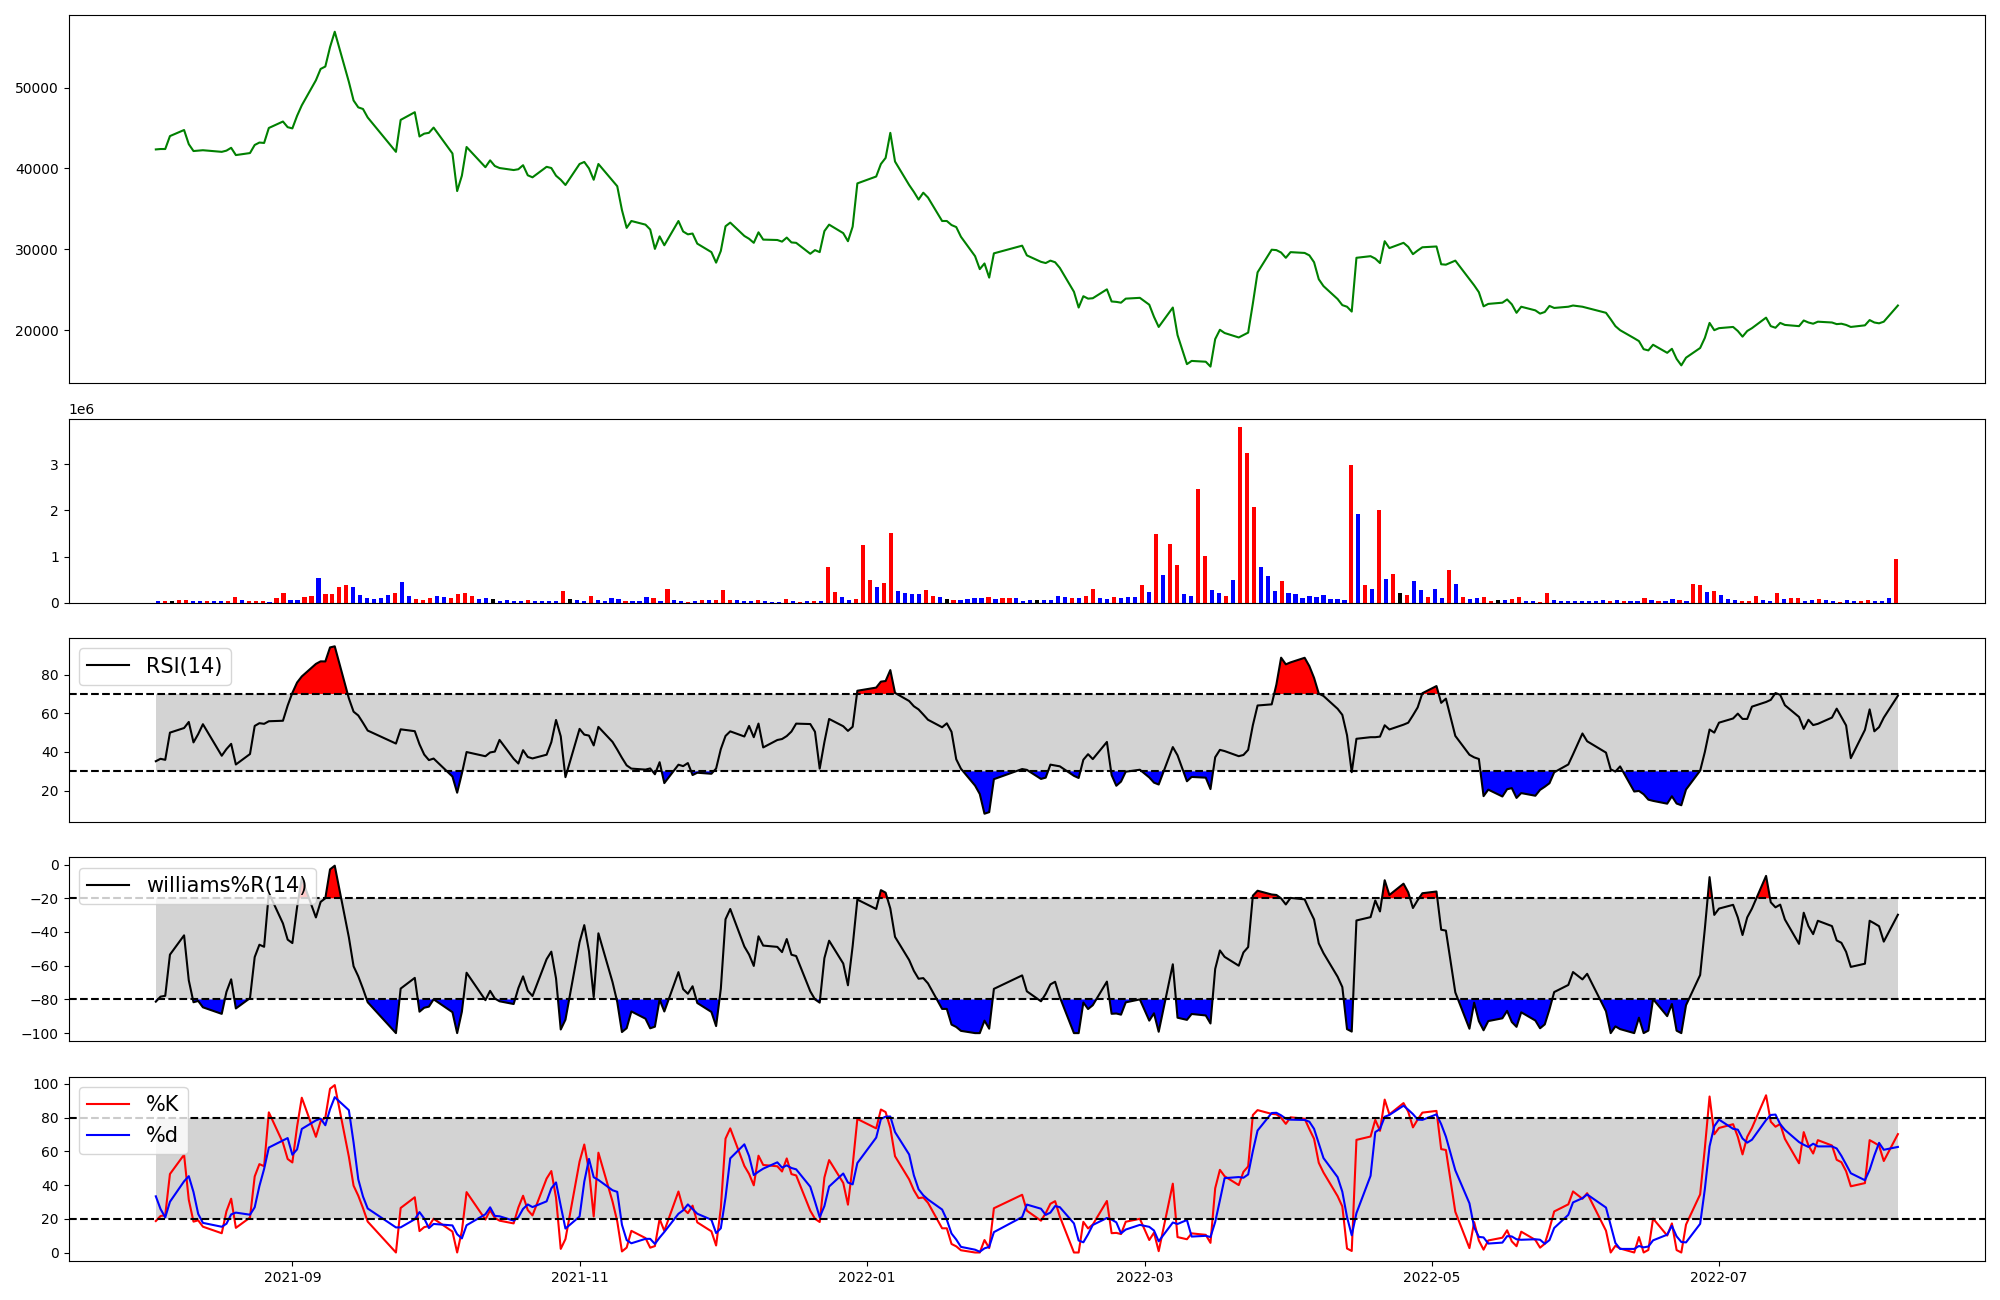The image size is (2000, 1300).
Task: Click the williams%R(14) legend label
Action: pos(226,885)
